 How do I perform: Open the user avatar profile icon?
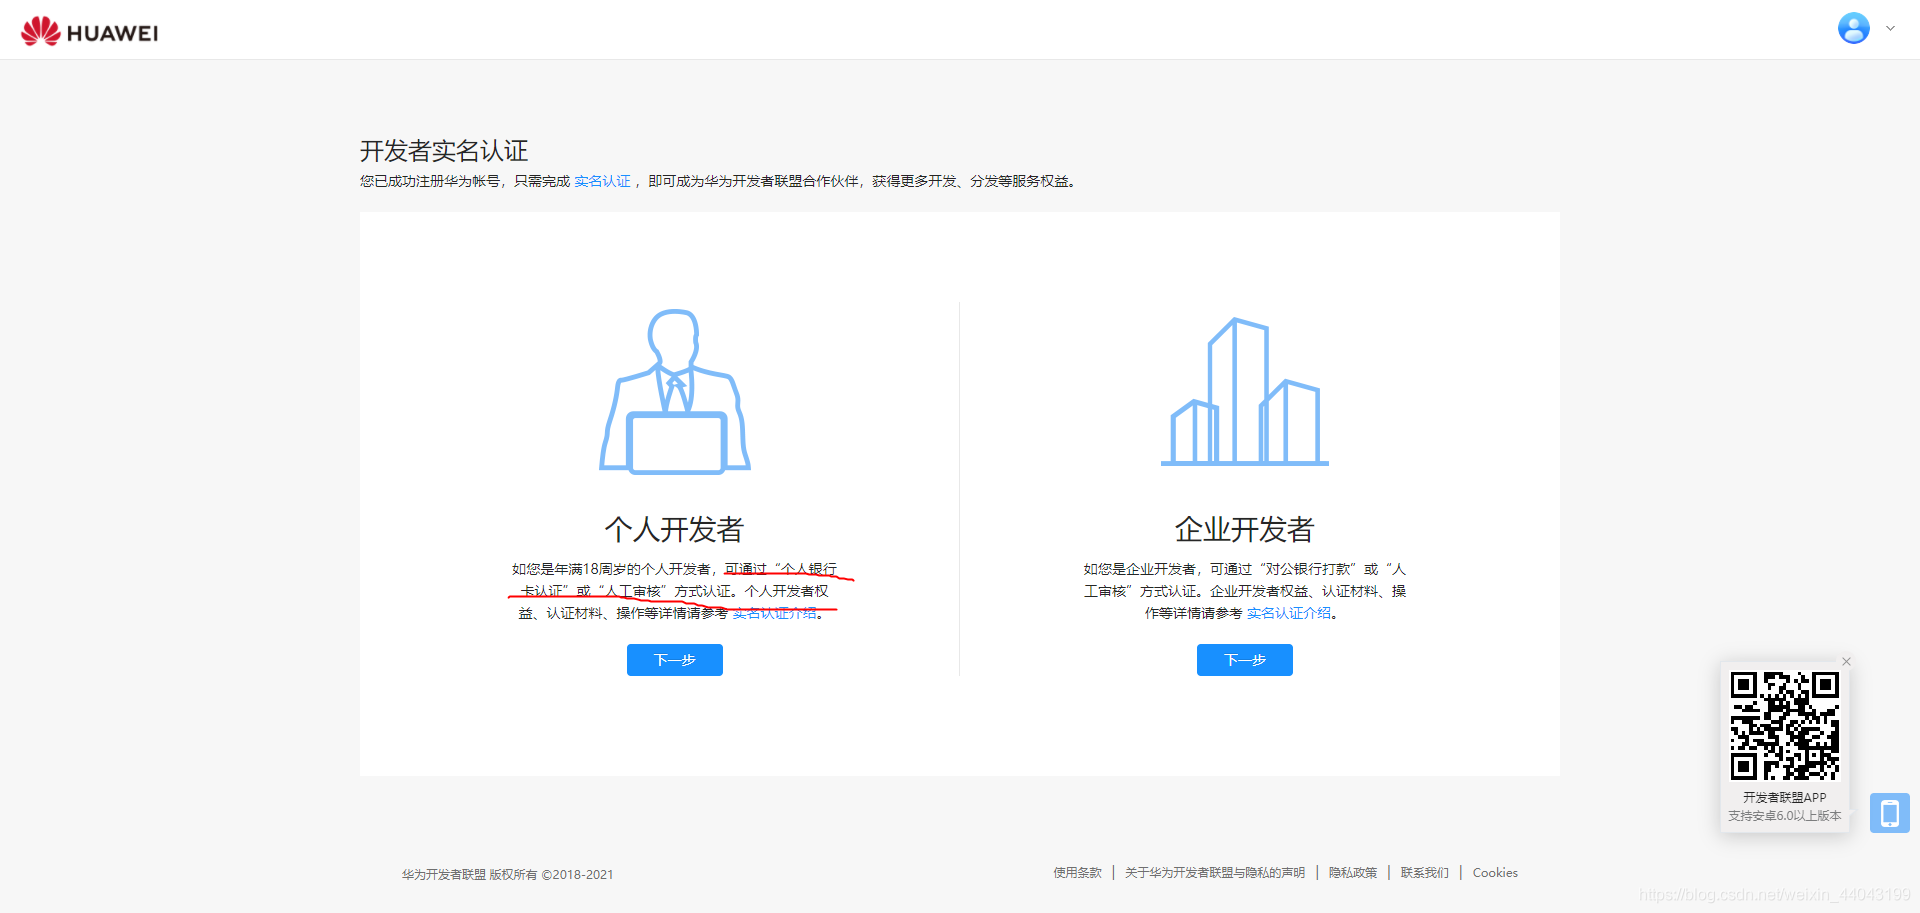pyautogui.click(x=1853, y=28)
